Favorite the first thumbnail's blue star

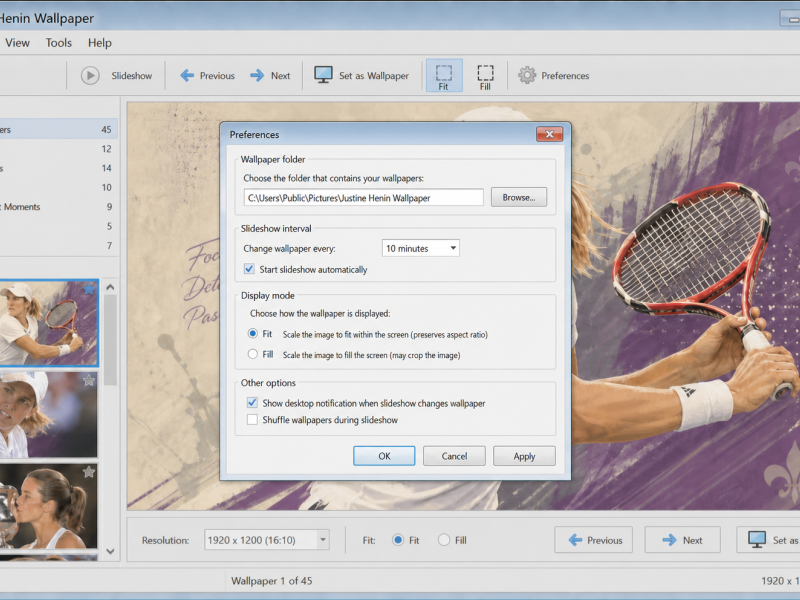(x=89, y=289)
